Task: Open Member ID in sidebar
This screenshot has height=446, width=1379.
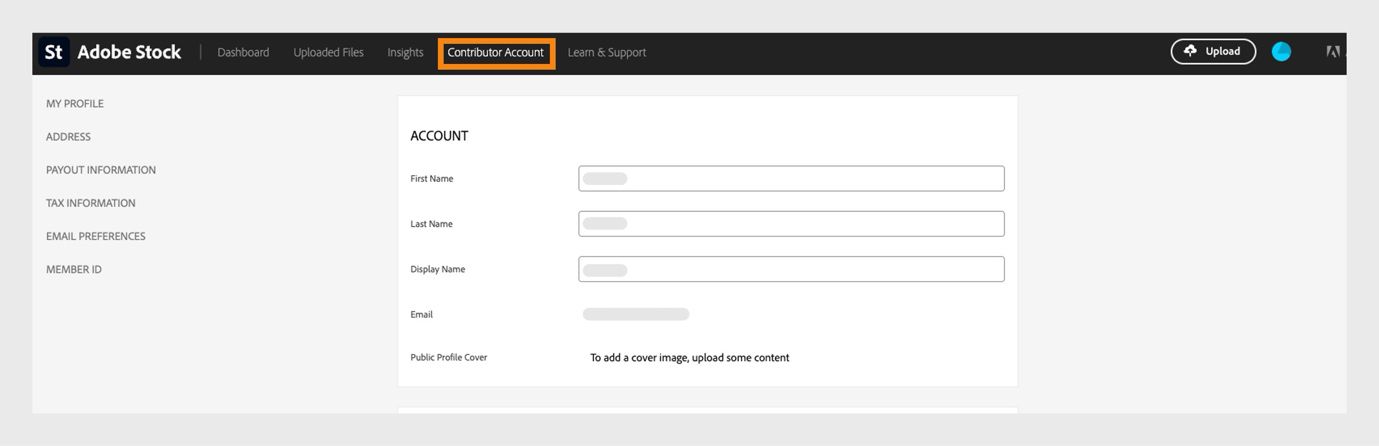Action: pyautogui.click(x=74, y=269)
